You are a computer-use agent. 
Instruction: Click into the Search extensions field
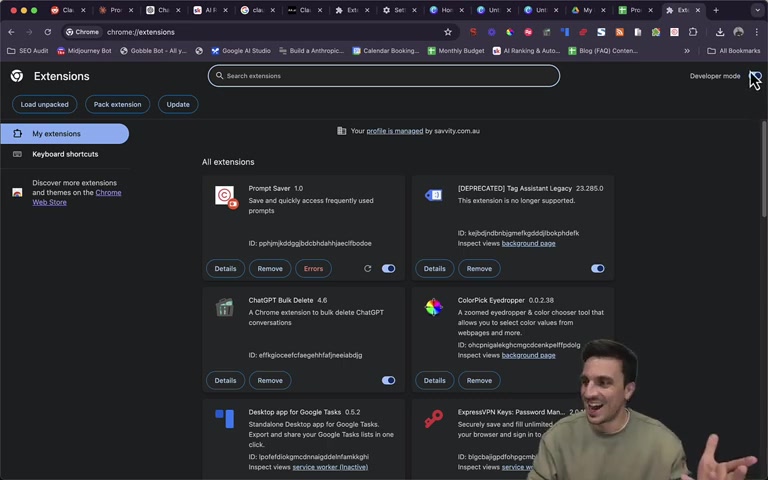[x=384, y=76]
